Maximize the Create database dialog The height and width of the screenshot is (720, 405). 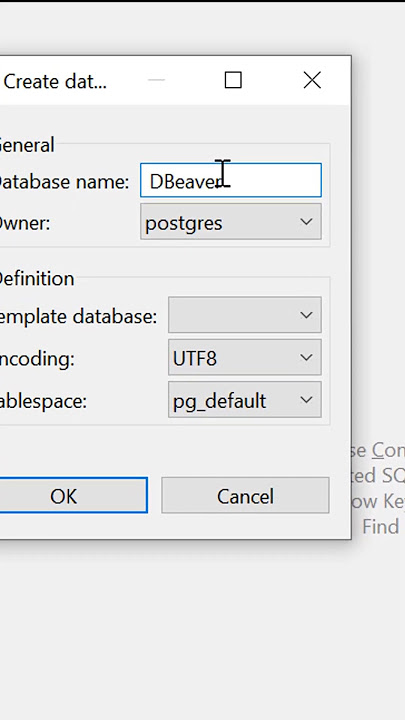pyautogui.click(x=233, y=80)
